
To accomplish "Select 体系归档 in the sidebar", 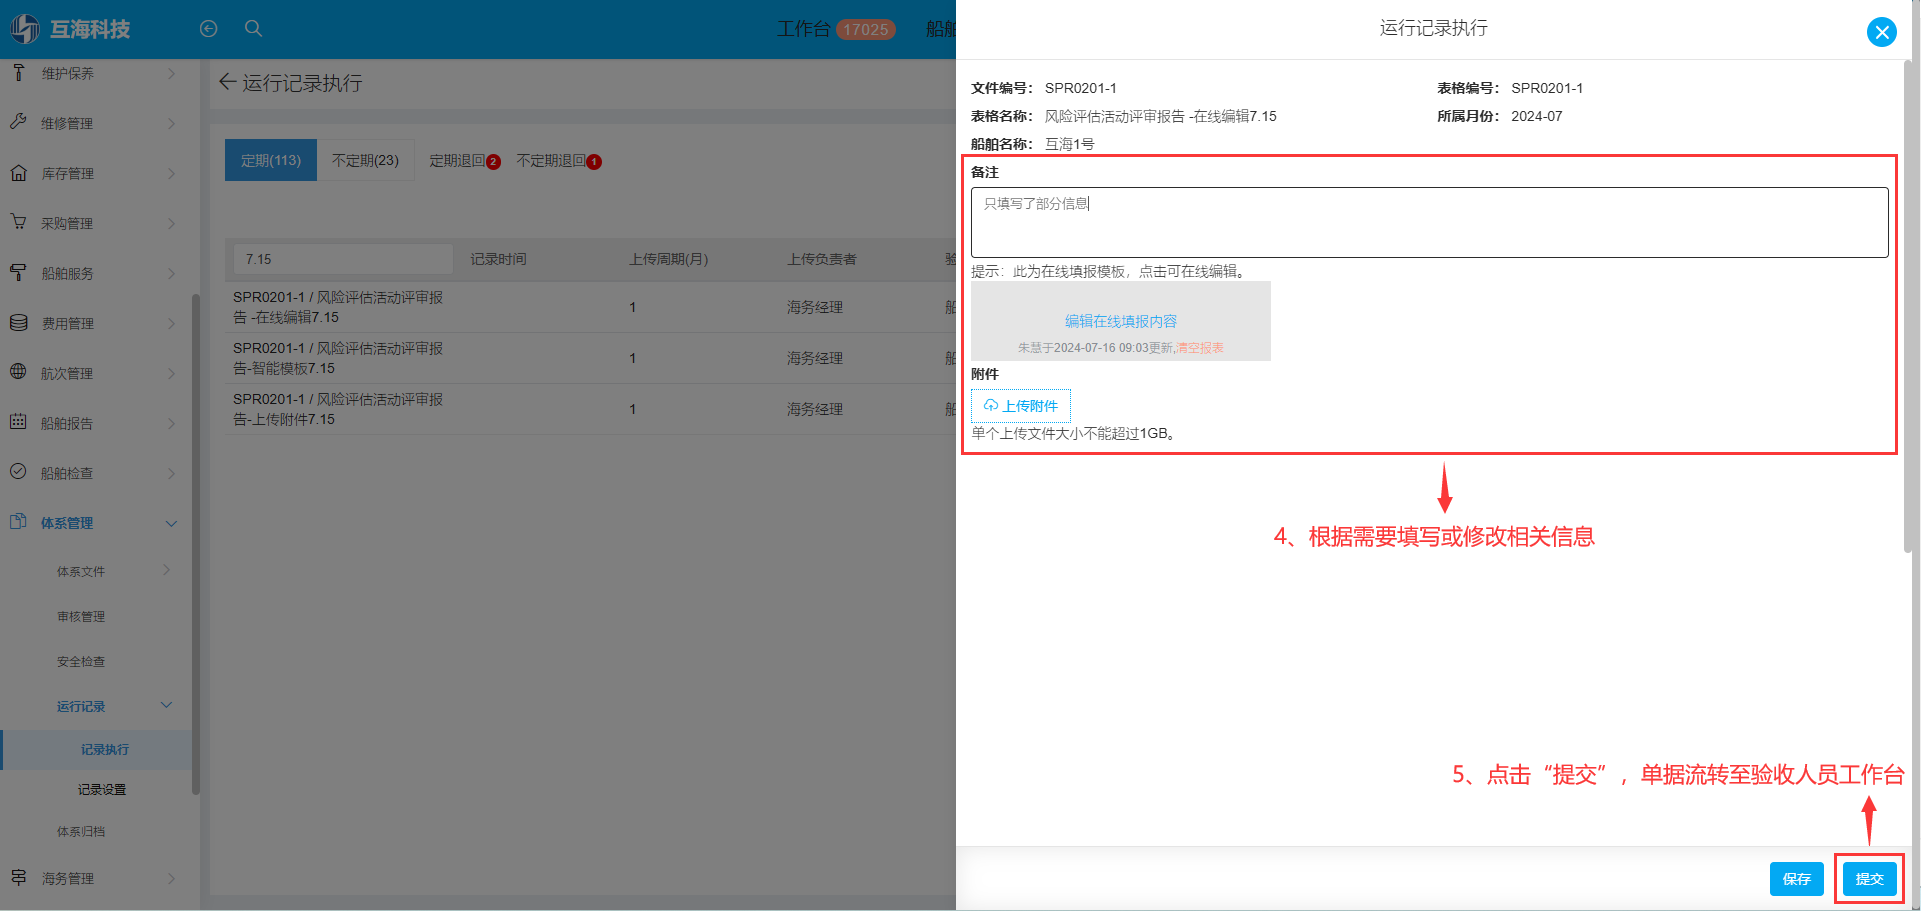I will pyautogui.click(x=81, y=832).
